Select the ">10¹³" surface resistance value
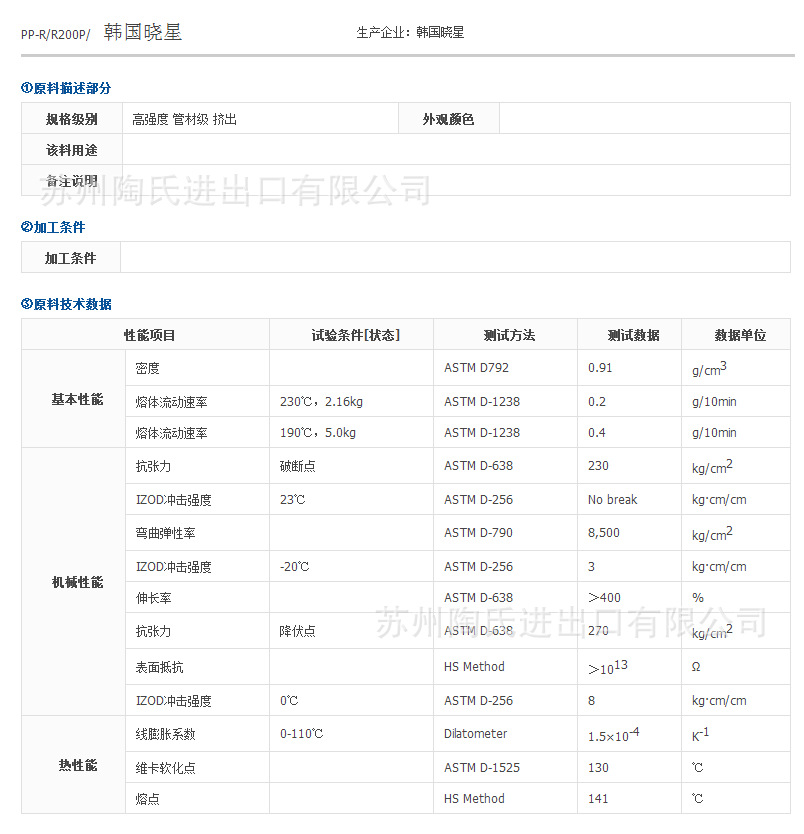The image size is (804, 834). pyautogui.click(x=608, y=668)
